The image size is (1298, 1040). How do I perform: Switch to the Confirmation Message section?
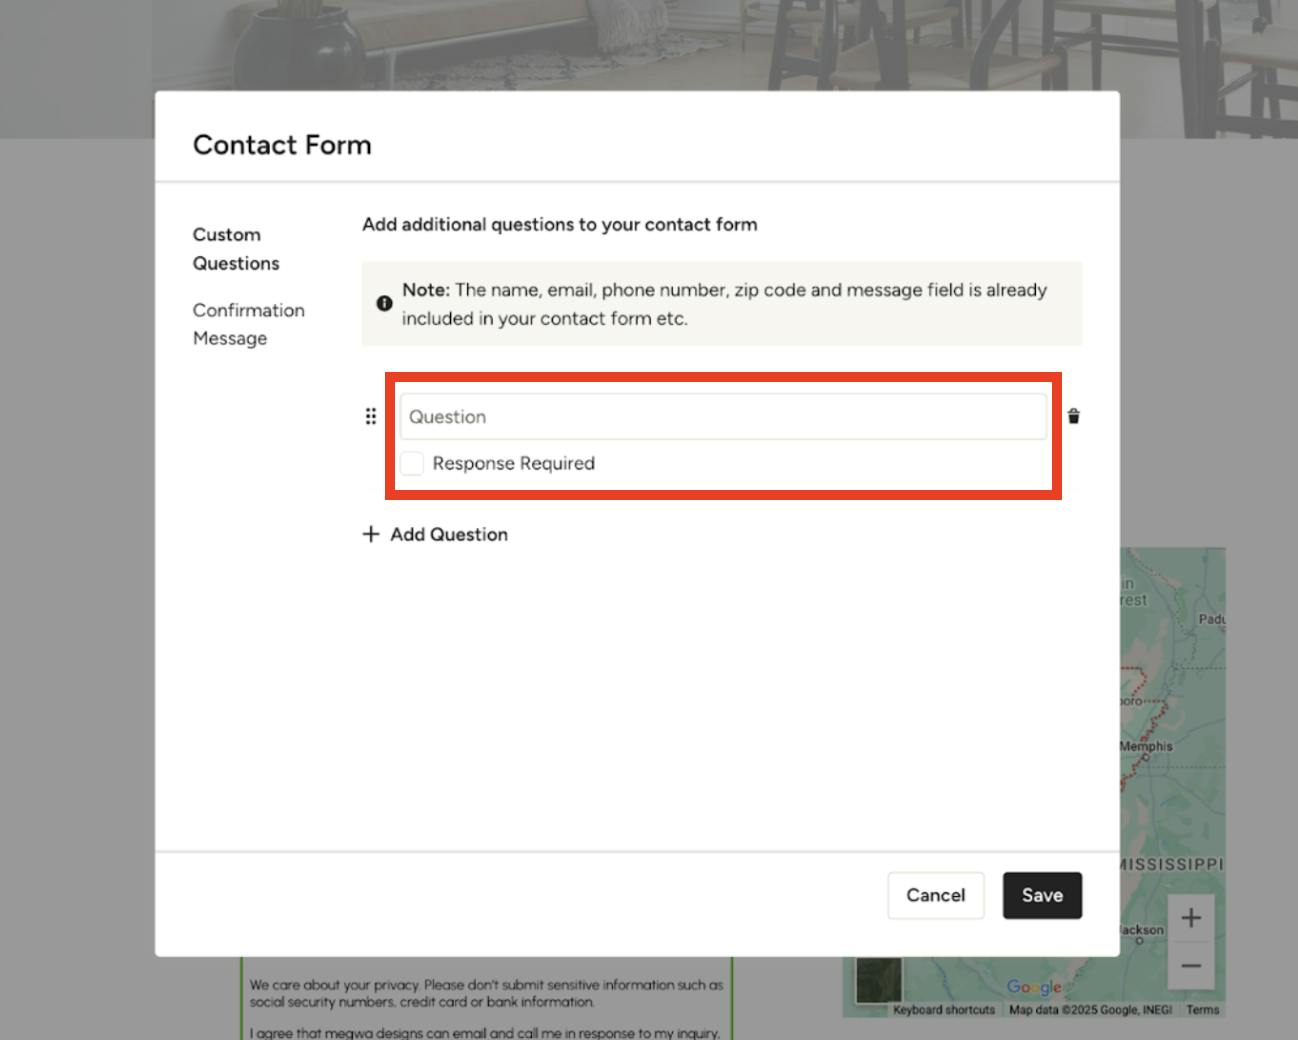click(249, 324)
